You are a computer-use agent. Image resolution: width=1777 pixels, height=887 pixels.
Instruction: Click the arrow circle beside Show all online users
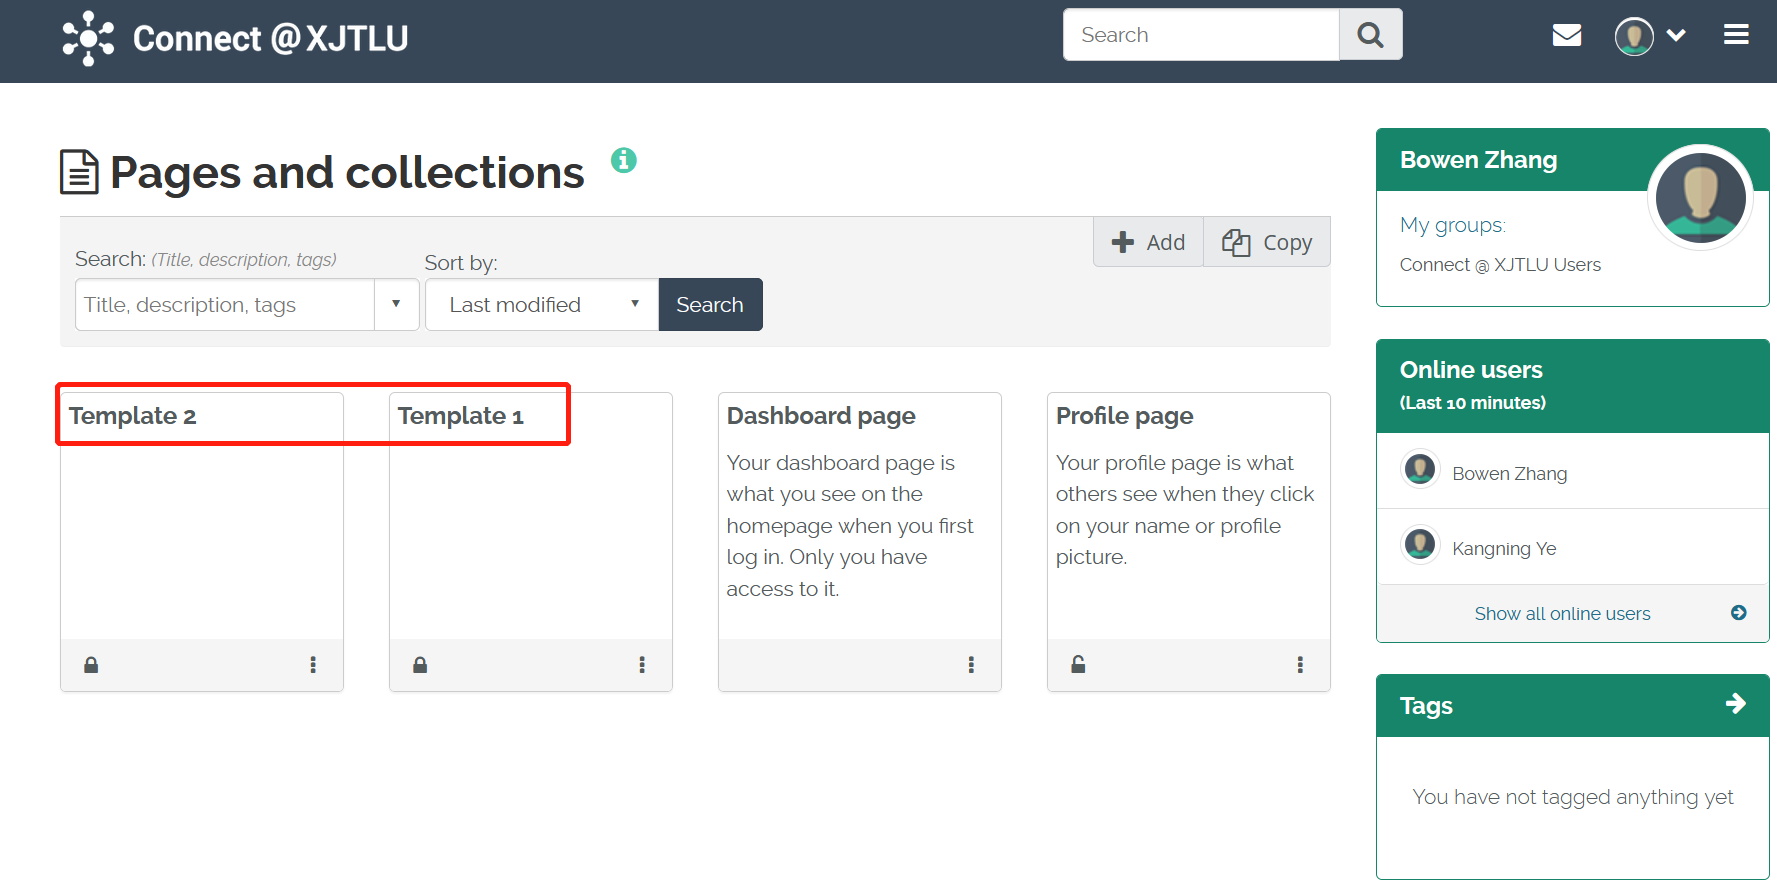pos(1739,613)
